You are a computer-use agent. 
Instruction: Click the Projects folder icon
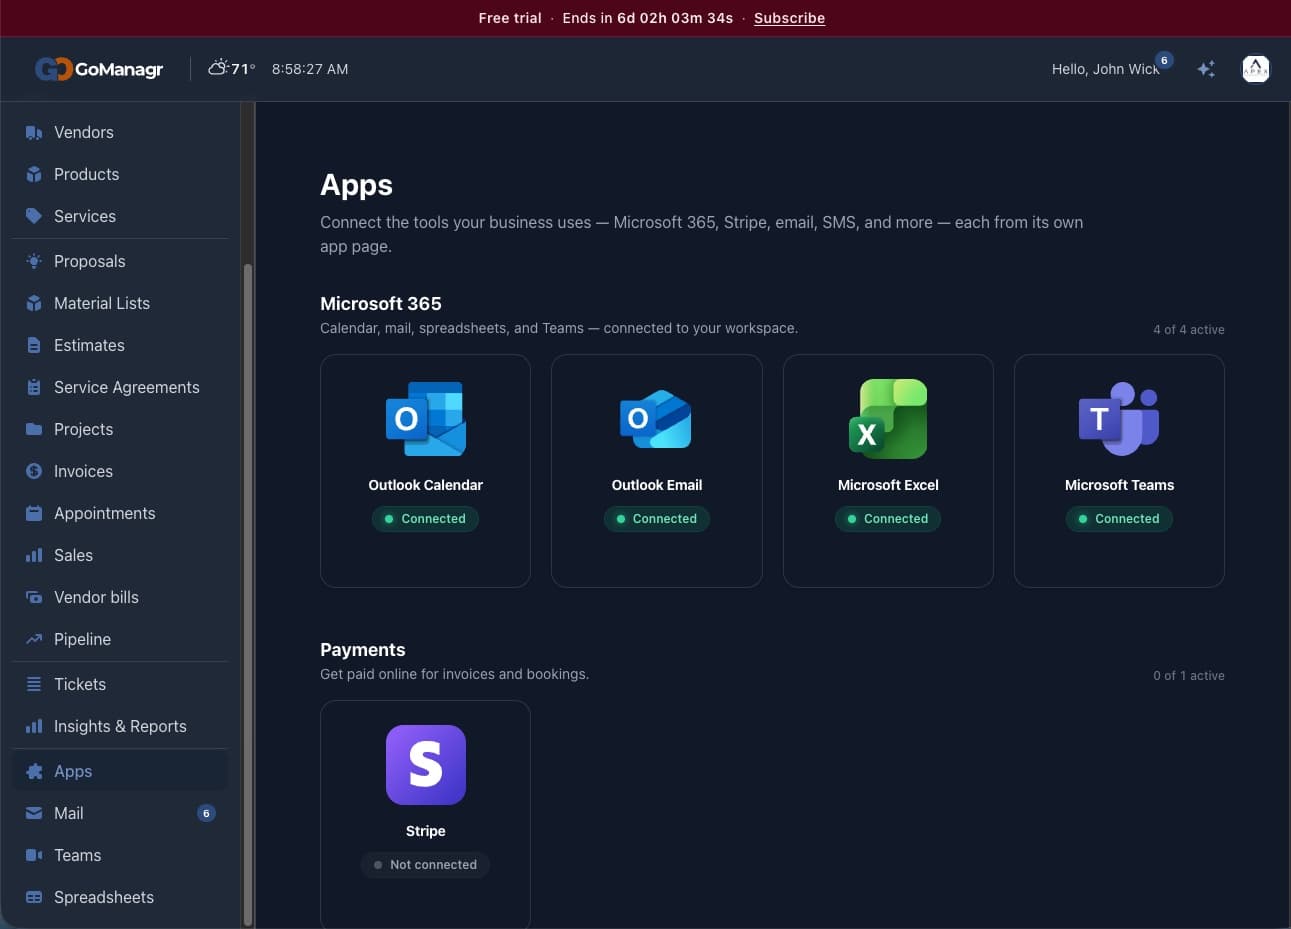[34, 429]
